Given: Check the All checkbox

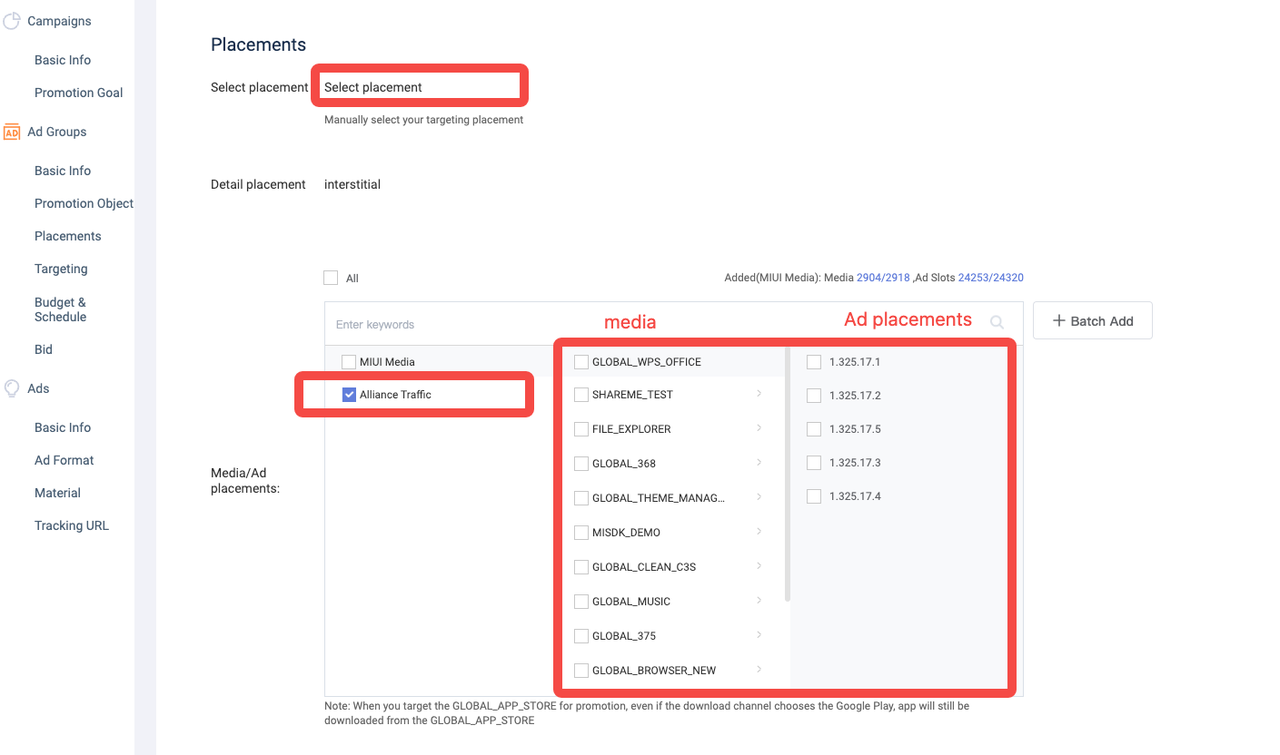Looking at the screenshot, I should coord(331,278).
